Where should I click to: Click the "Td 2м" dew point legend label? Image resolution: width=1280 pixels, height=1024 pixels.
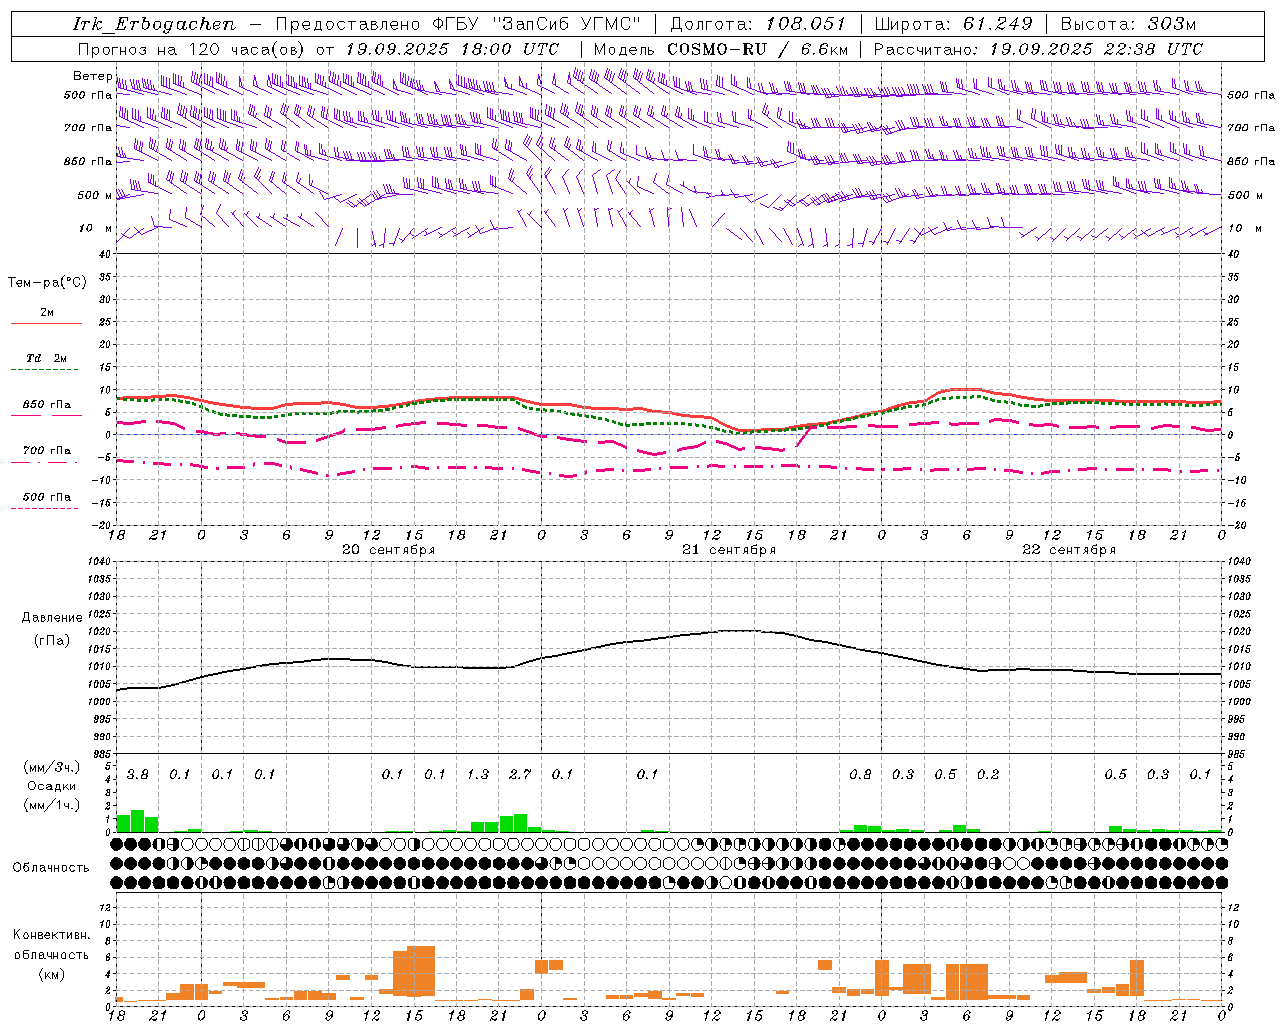(47, 358)
